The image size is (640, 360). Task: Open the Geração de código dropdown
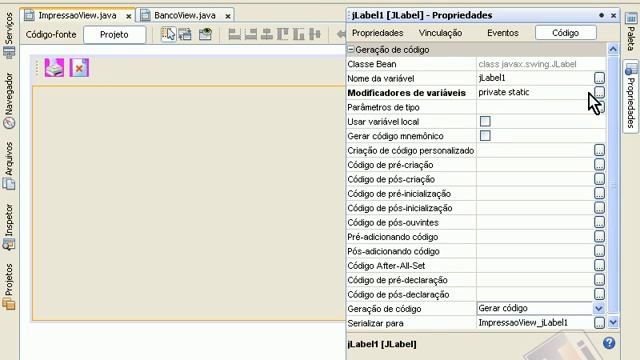[599, 309]
